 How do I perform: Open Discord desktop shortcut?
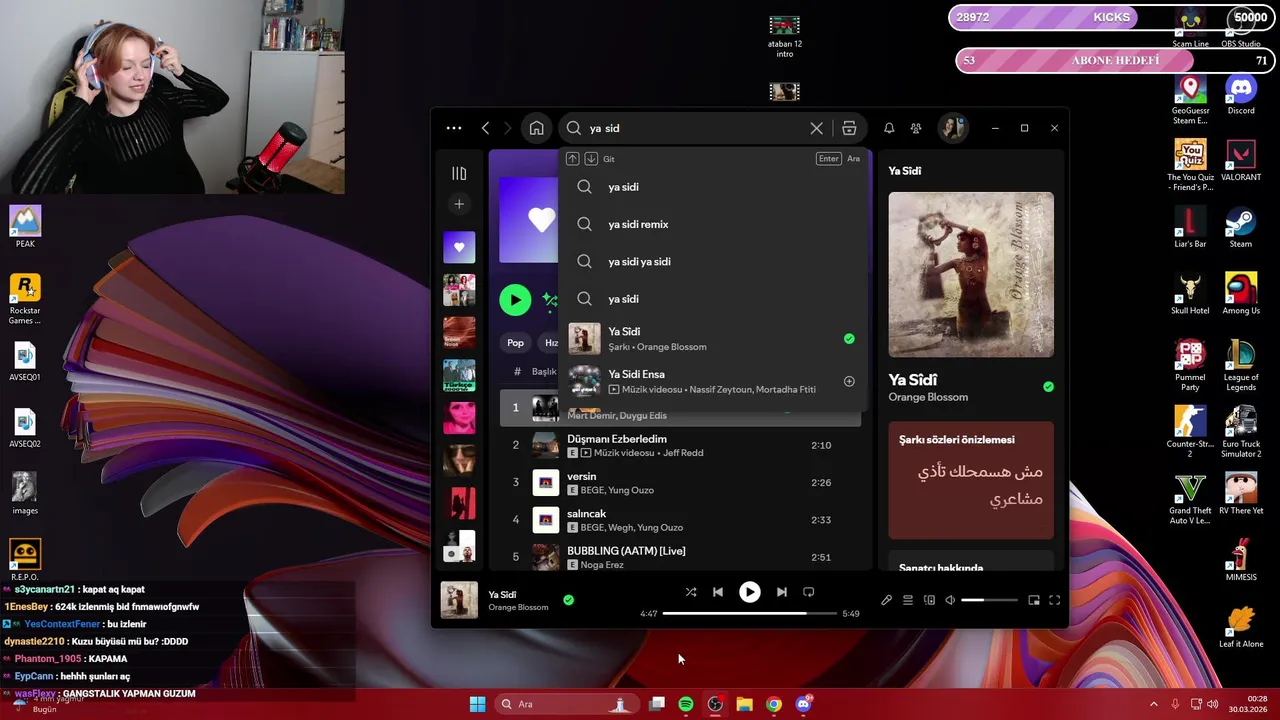[x=1241, y=94]
